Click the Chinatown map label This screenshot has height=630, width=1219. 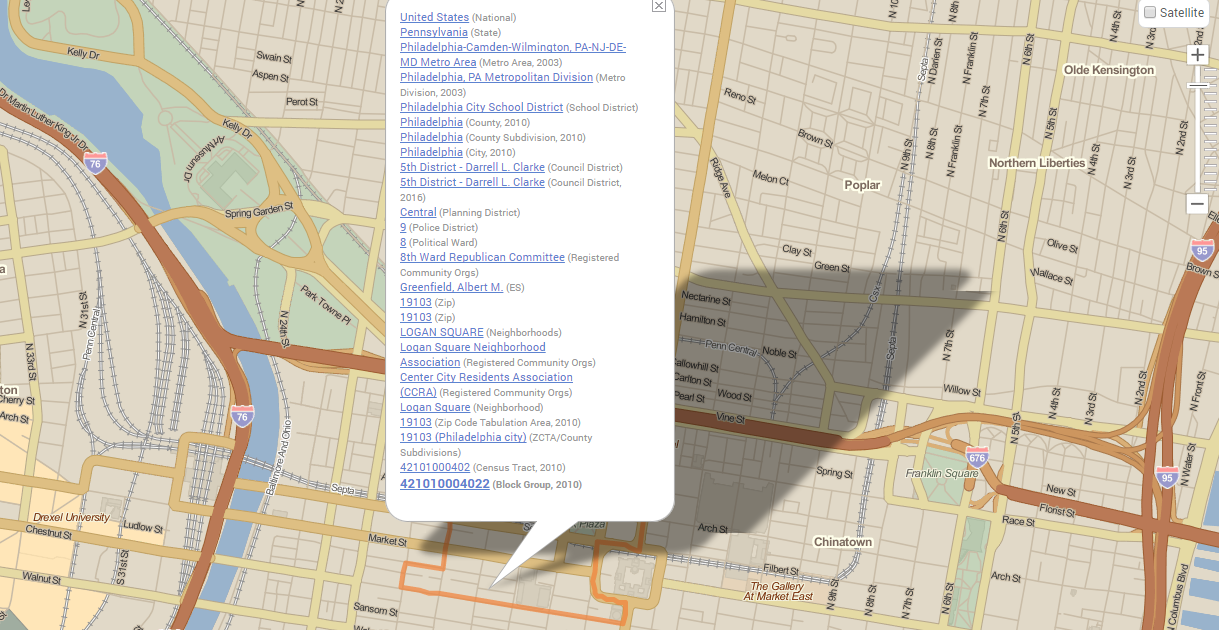843,542
